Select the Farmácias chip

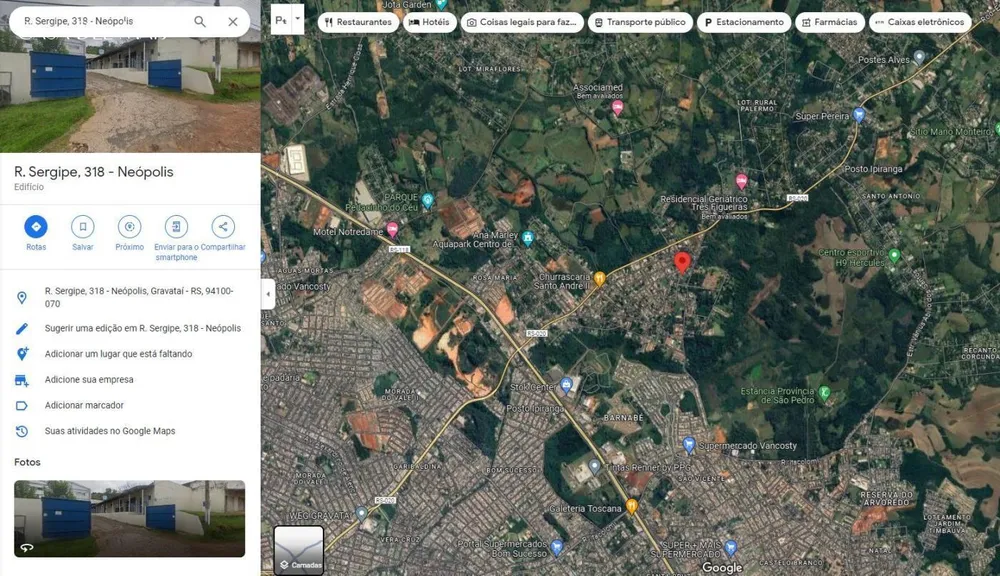click(x=829, y=22)
